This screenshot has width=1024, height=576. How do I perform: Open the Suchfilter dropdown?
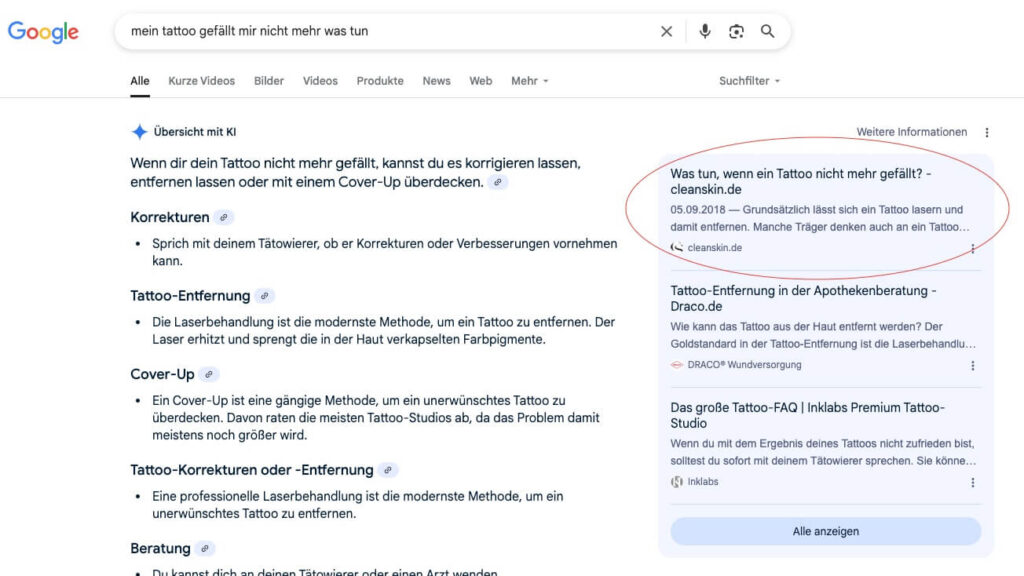pyautogui.click(x=749, y=81)
